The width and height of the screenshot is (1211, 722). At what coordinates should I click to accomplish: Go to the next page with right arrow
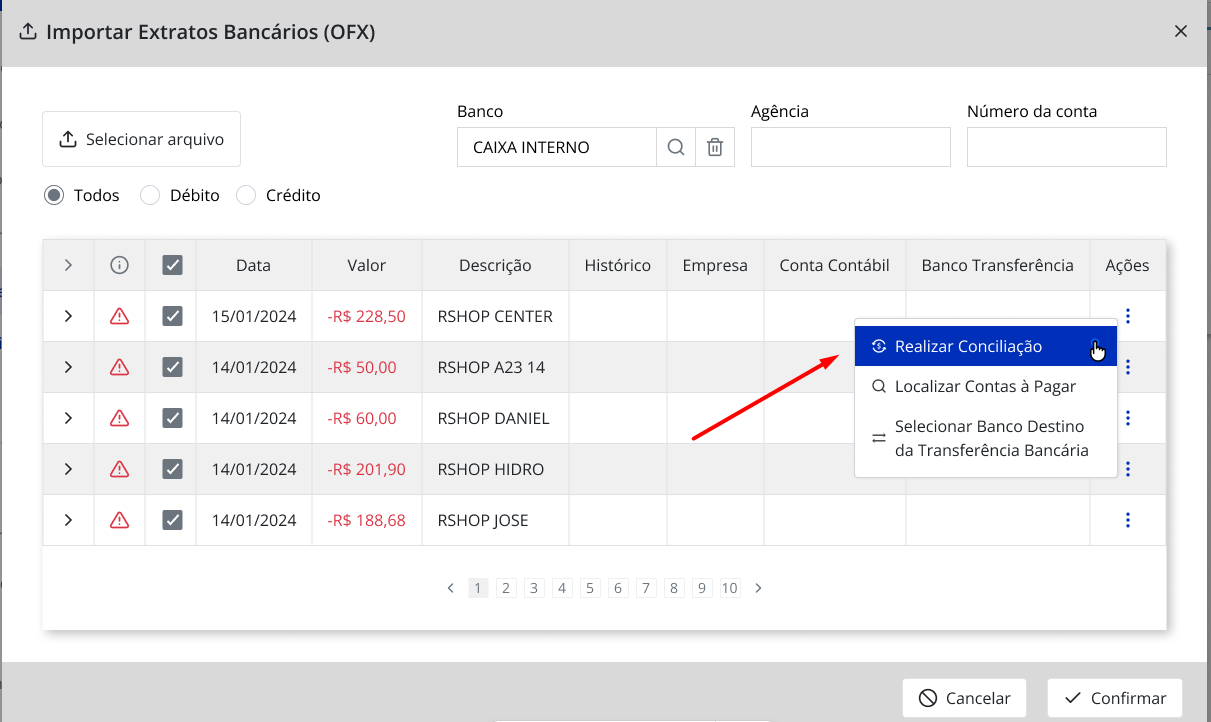(758, 588)
